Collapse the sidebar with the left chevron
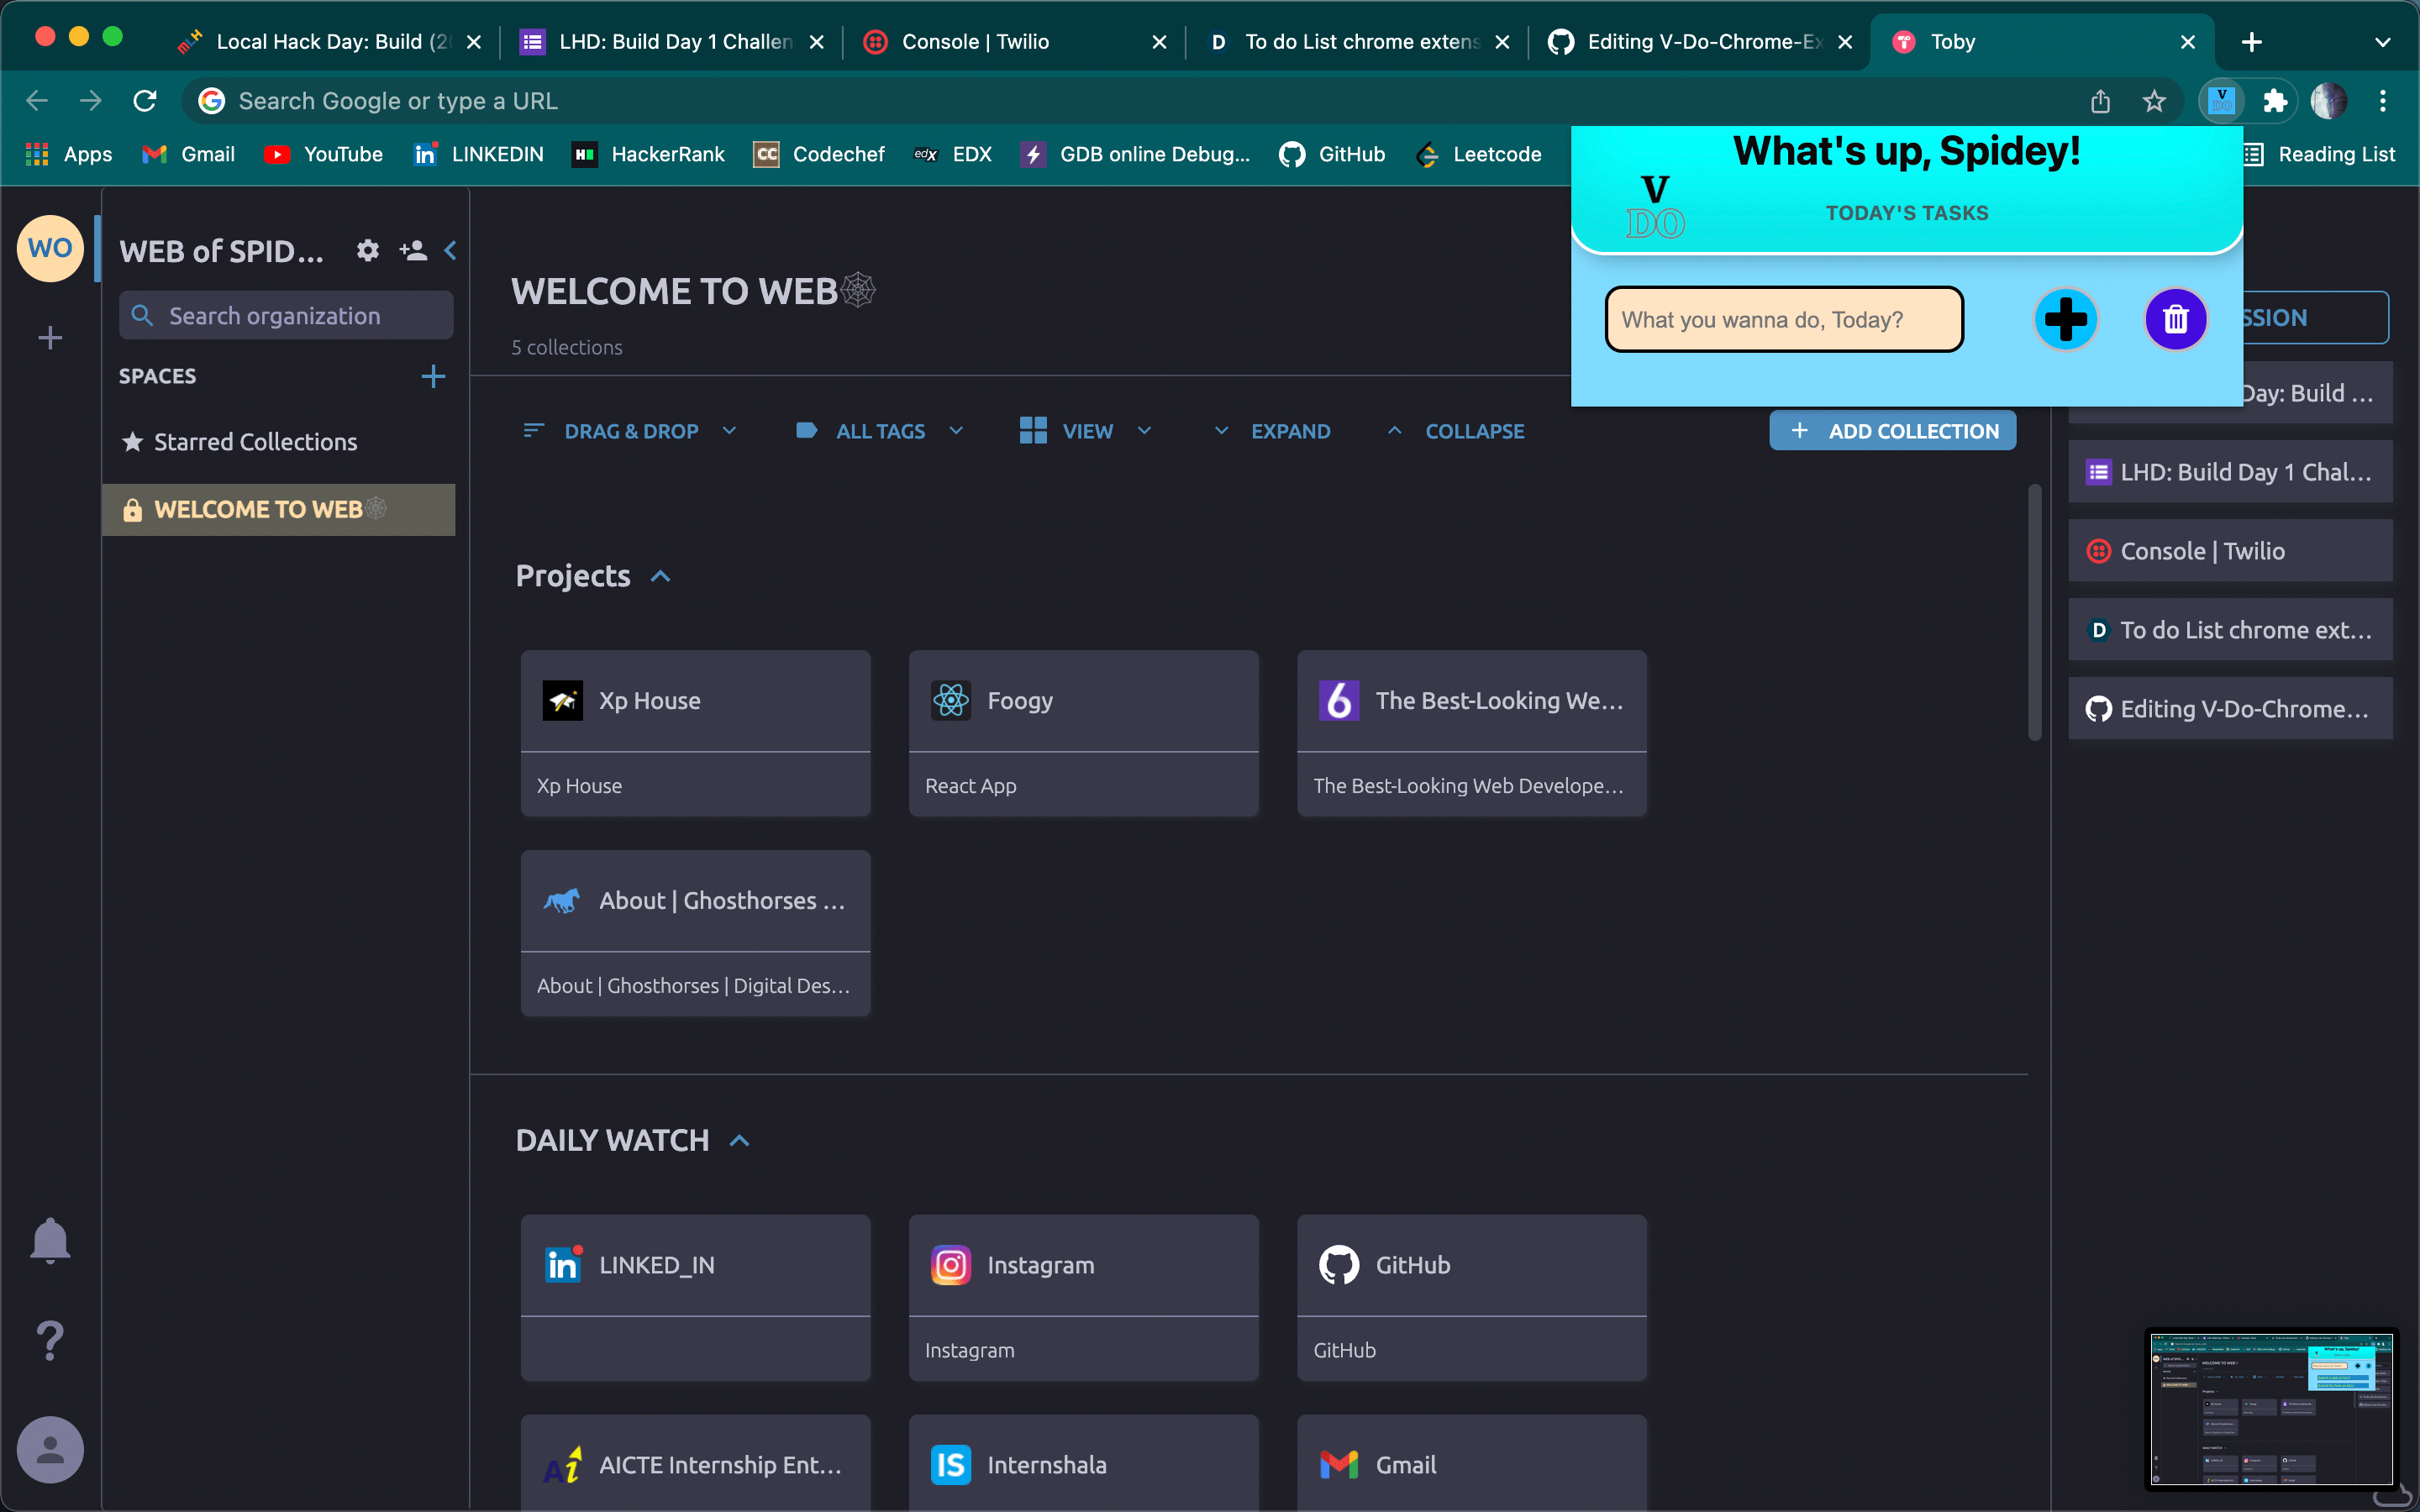Screen dimensions: 2420x1512 (450, 251)
